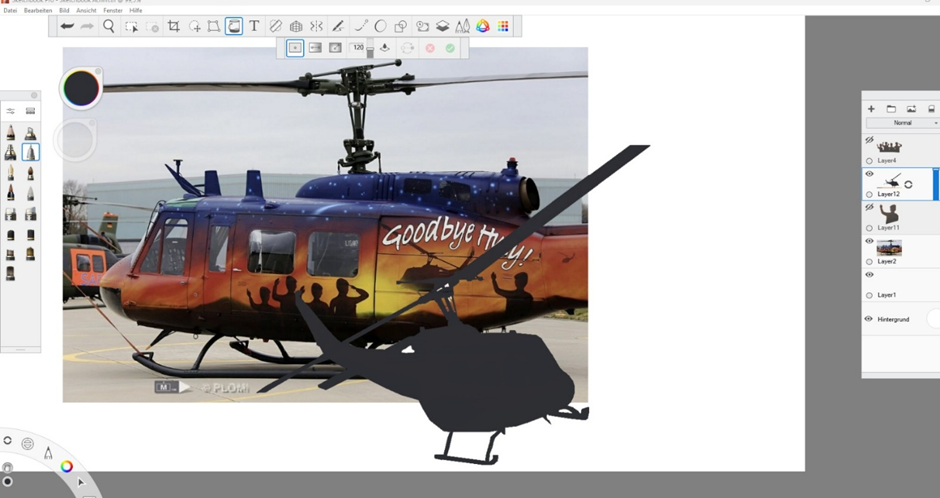This screenshot has height=498, width=940.
Task: Select the Zoom magnifier tool
Action: [x=109, y=26]
